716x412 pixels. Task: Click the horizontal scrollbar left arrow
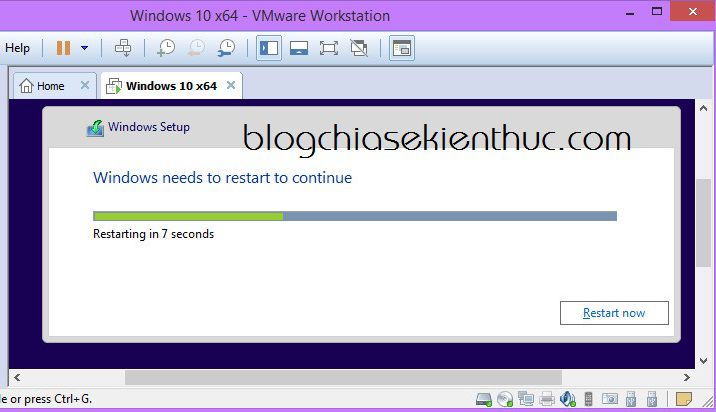[x=17, y=377]
